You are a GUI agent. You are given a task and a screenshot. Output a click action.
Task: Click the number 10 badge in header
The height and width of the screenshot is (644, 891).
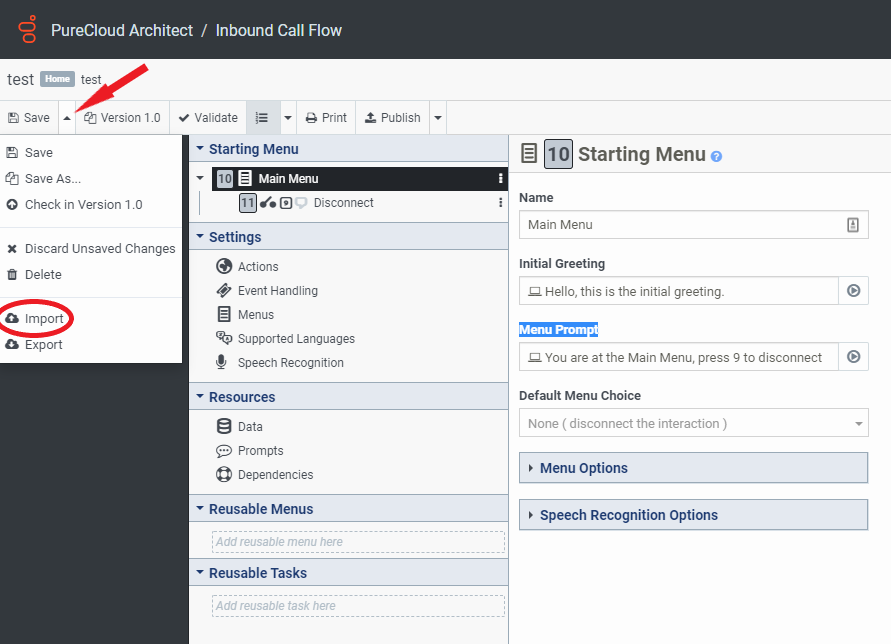click(558, 154)
